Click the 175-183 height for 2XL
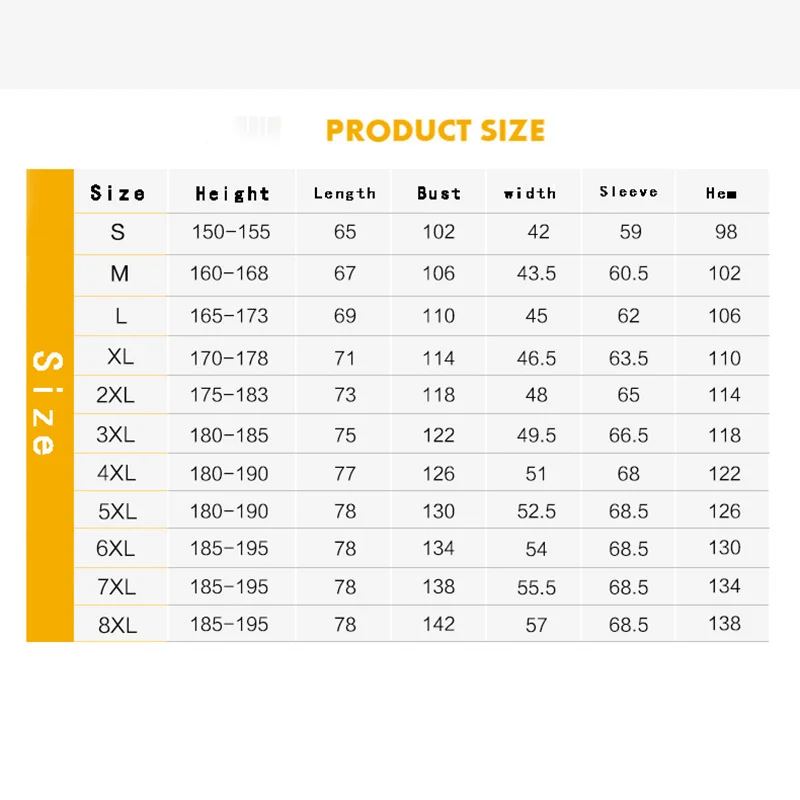Viewport: 800px width, 800px height. (229, 394)
